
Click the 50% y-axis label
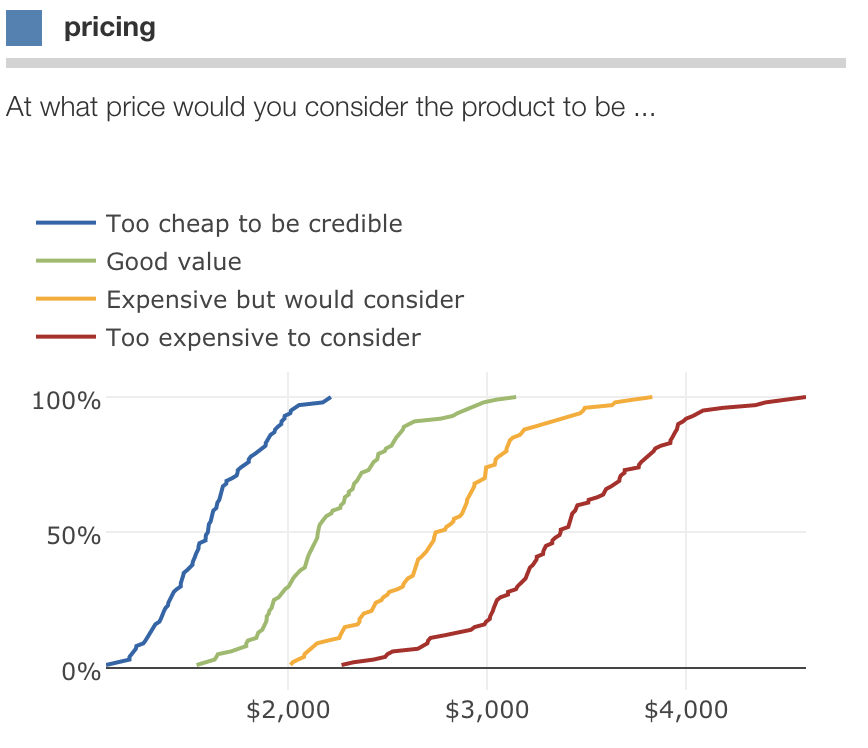click(x=74, y=535)
